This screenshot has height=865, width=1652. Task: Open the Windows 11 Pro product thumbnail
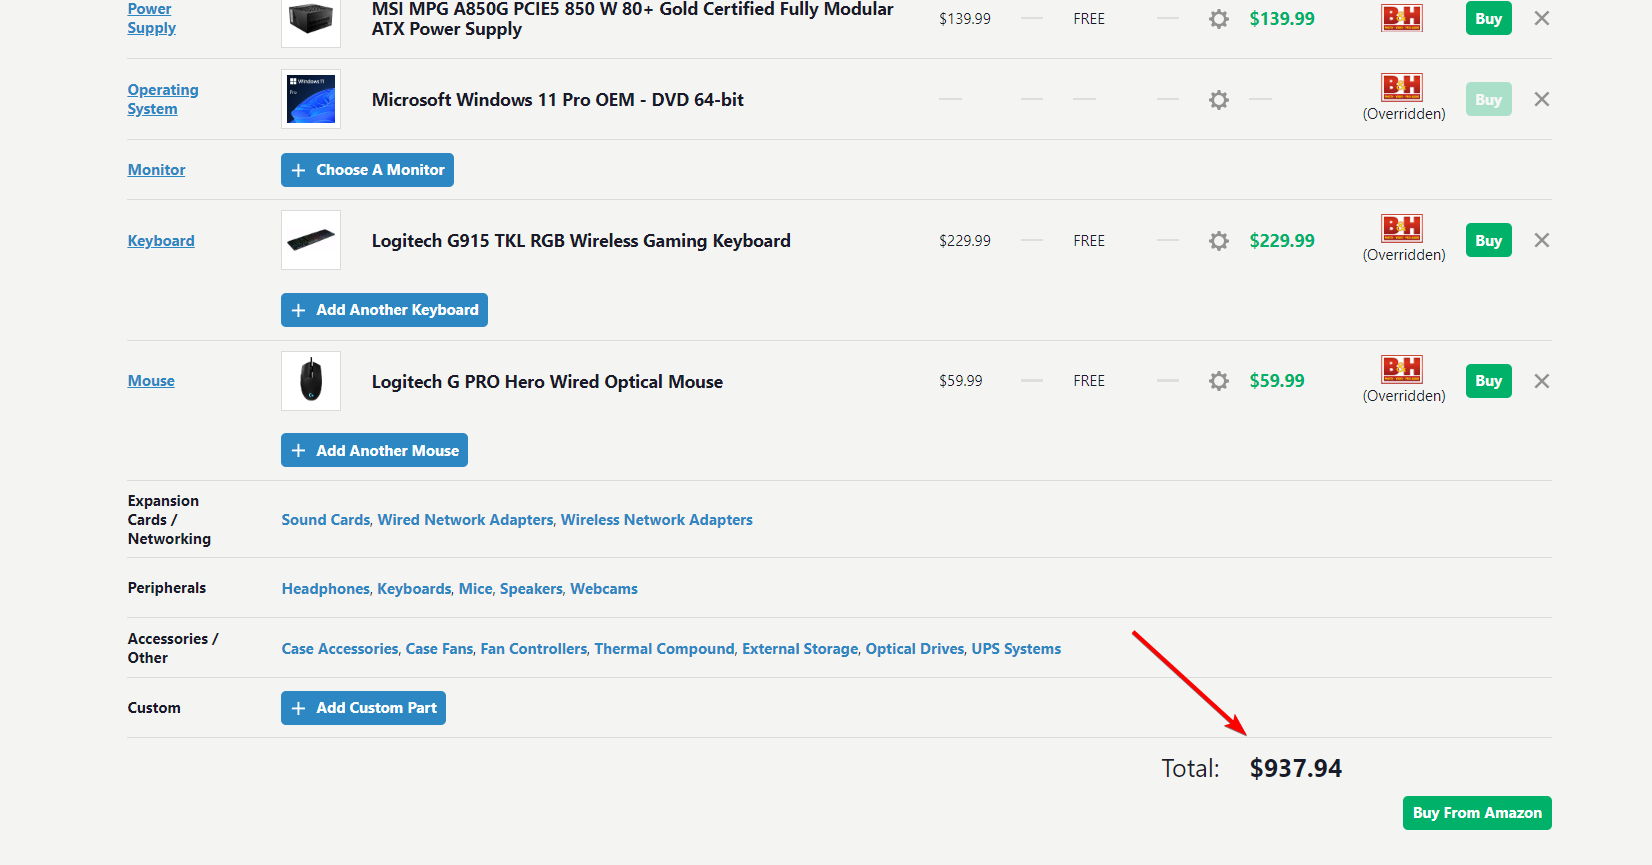[311, 99]
